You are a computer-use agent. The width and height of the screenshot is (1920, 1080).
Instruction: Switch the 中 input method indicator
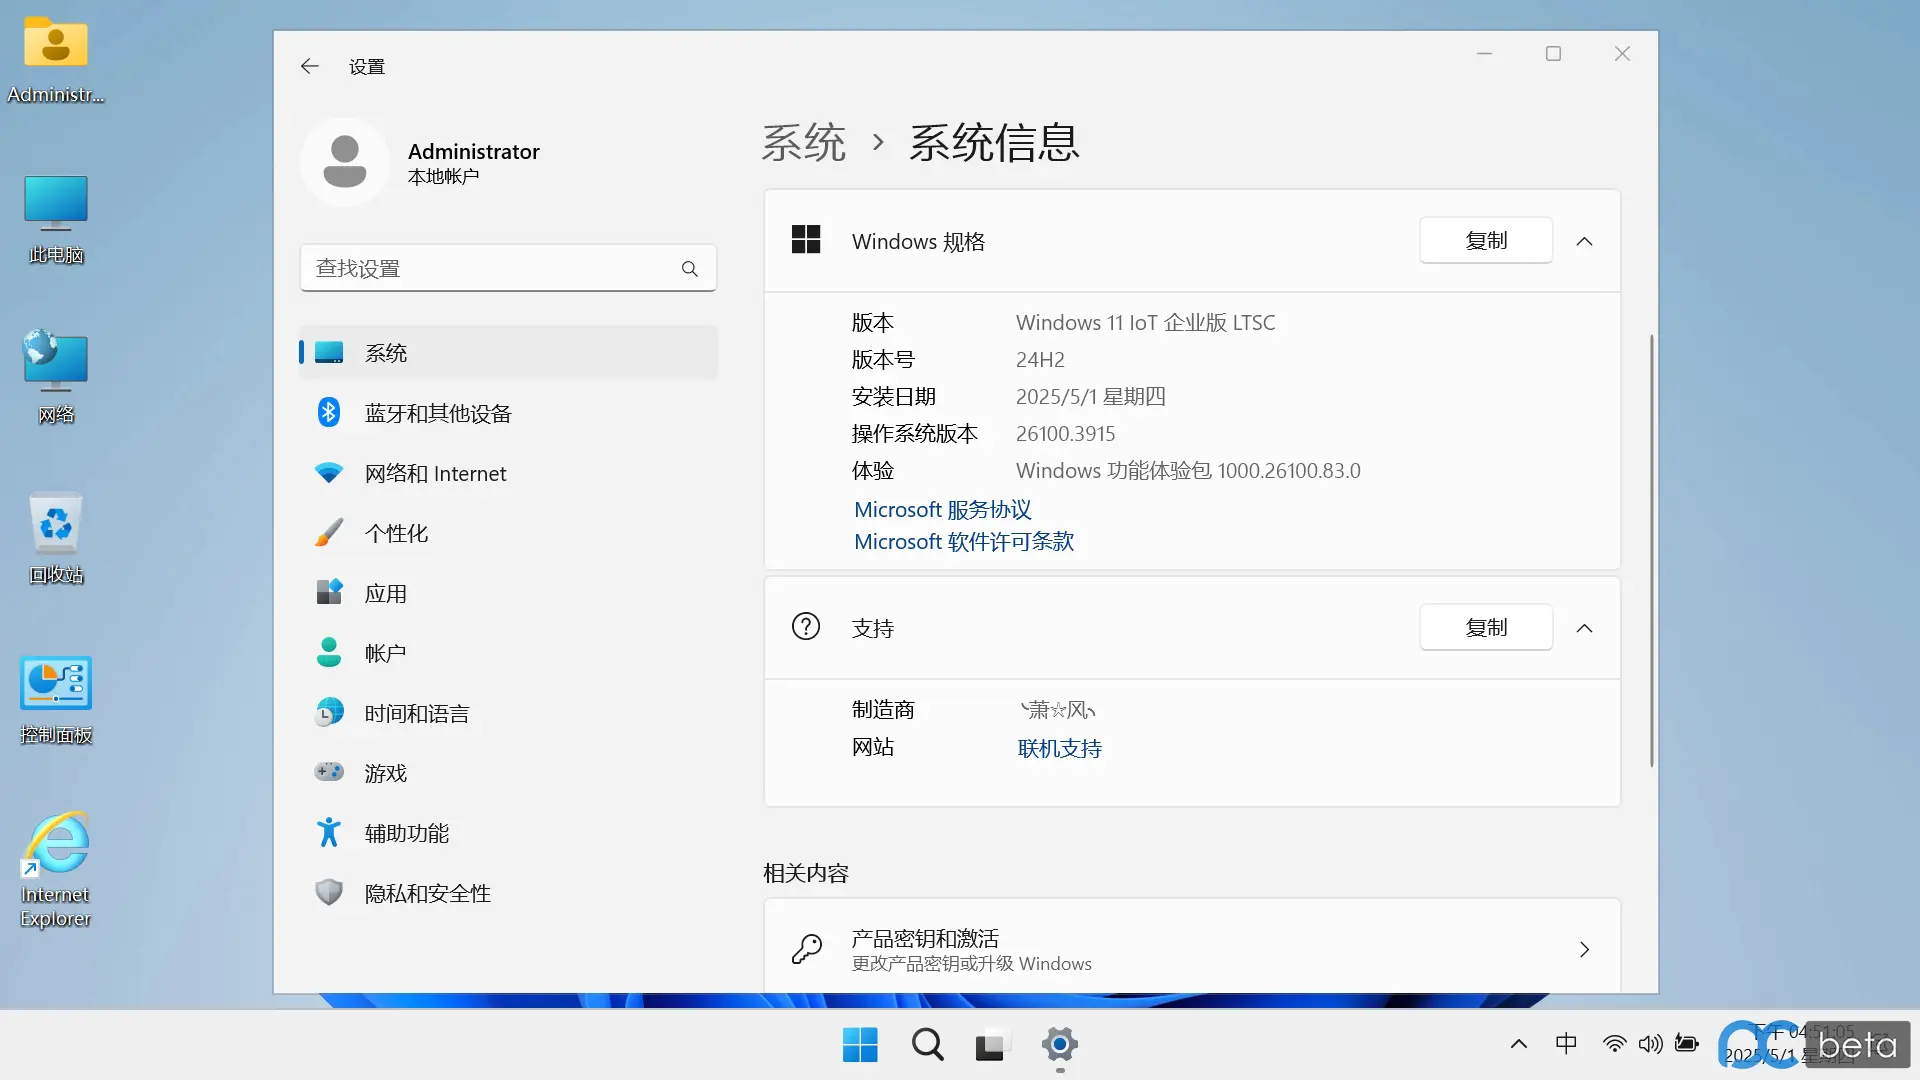pyautogui.click(x=1566, y=1044)
